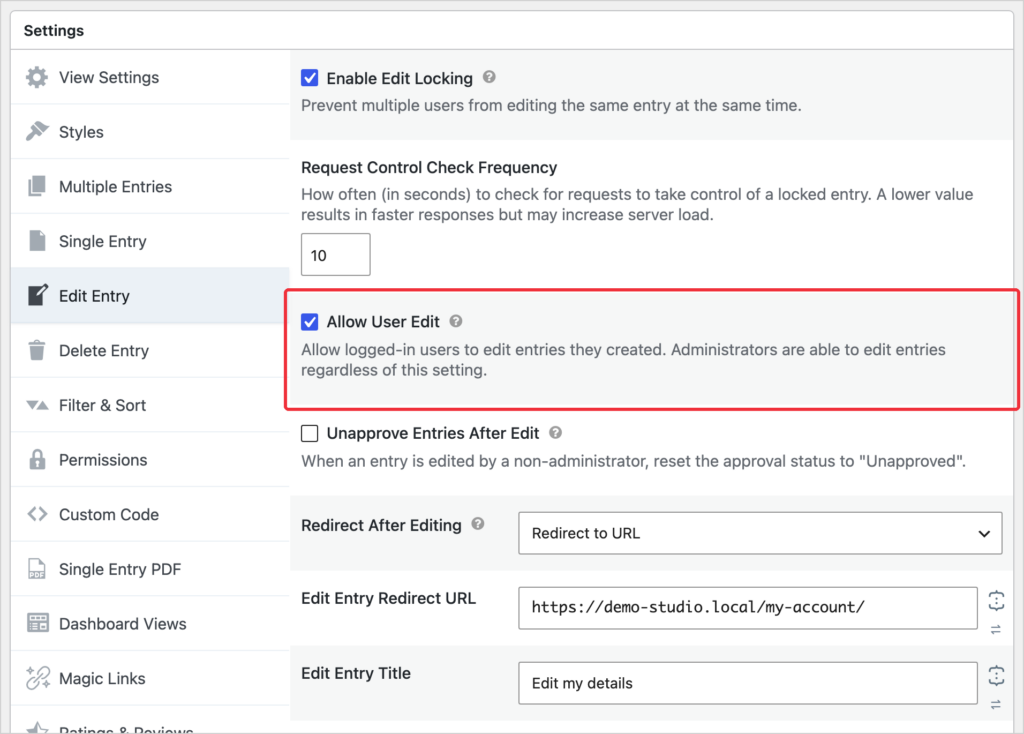The height and width of the screenshot is (734, 1024).
Task: Click arrows icon under Edit Entry Title merge tag
Action: click(x=996, y=705)
